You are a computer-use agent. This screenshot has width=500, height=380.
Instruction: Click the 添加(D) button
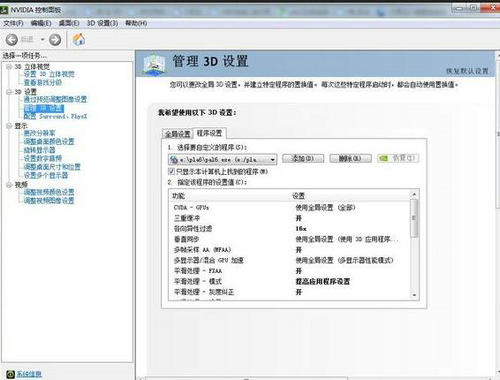(303, 158)
